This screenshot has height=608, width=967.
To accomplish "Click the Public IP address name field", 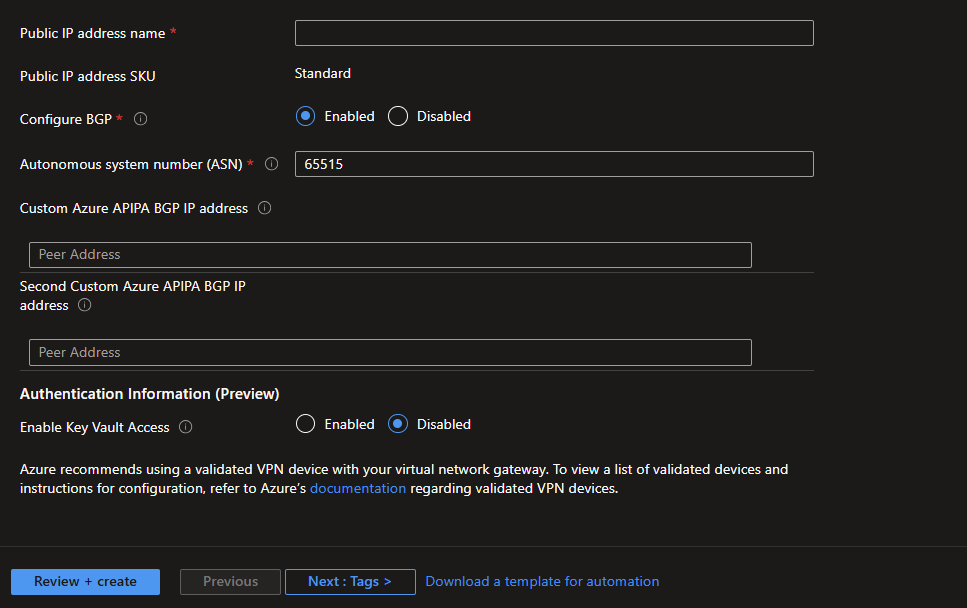I will (x=554, y=33).
